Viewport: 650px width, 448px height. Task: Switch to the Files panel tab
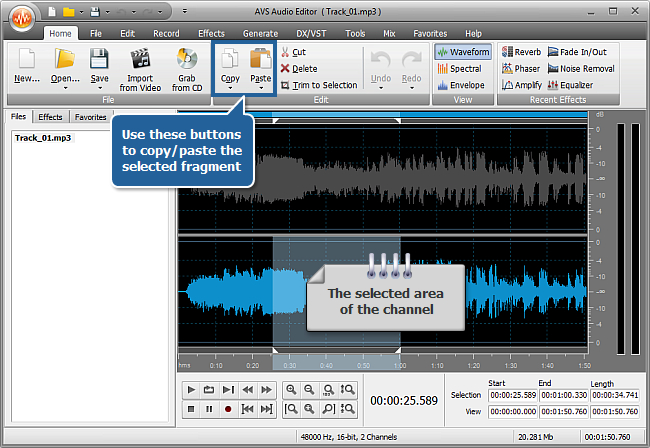(18, 117)
